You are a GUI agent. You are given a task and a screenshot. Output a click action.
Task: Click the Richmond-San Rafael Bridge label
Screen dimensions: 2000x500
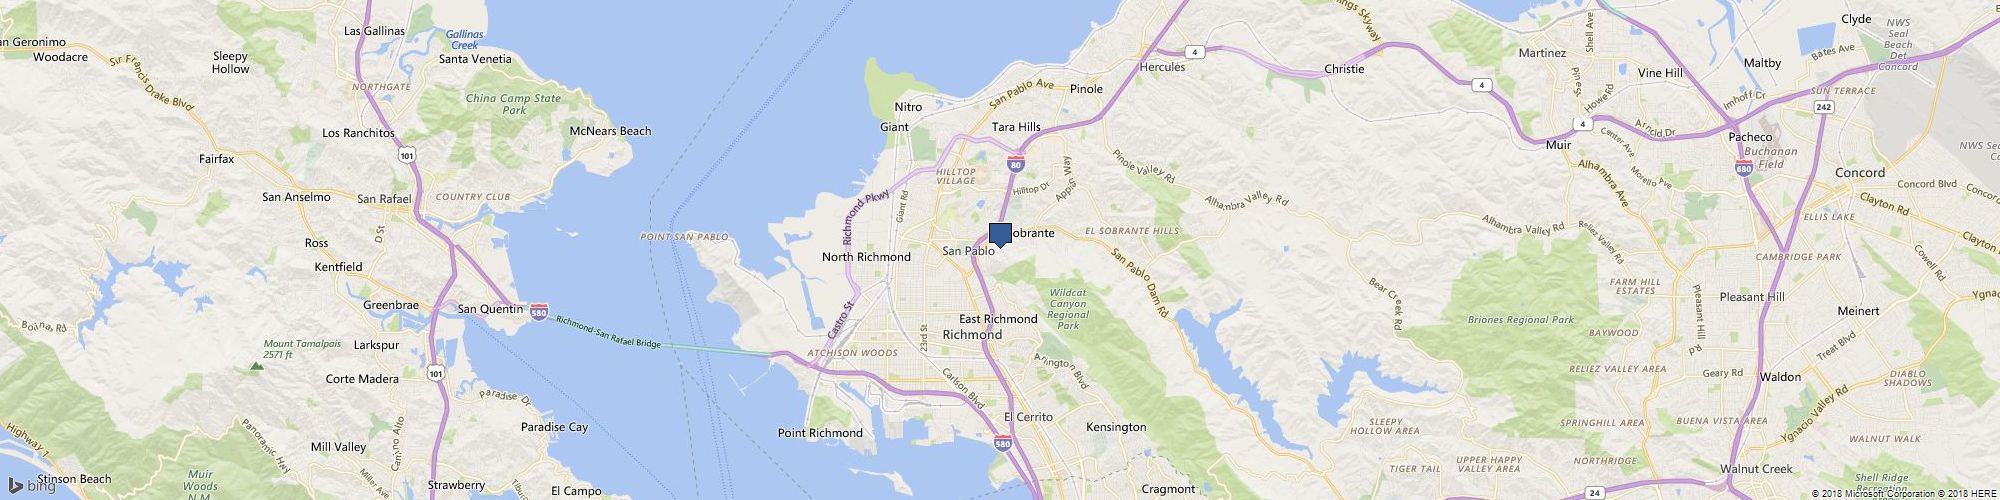coord(608,331)
